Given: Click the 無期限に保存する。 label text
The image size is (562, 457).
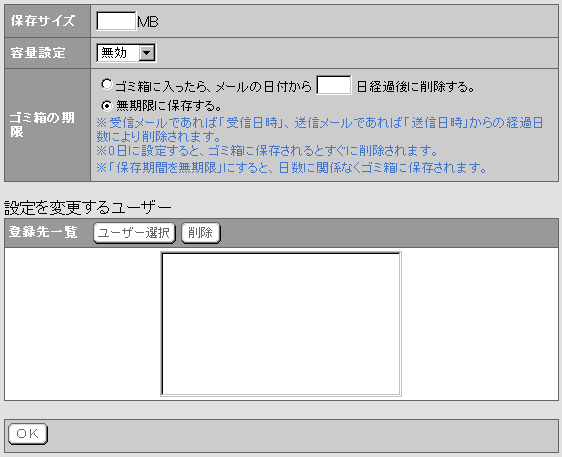Looking at the screenshot, I should (169, 106).
